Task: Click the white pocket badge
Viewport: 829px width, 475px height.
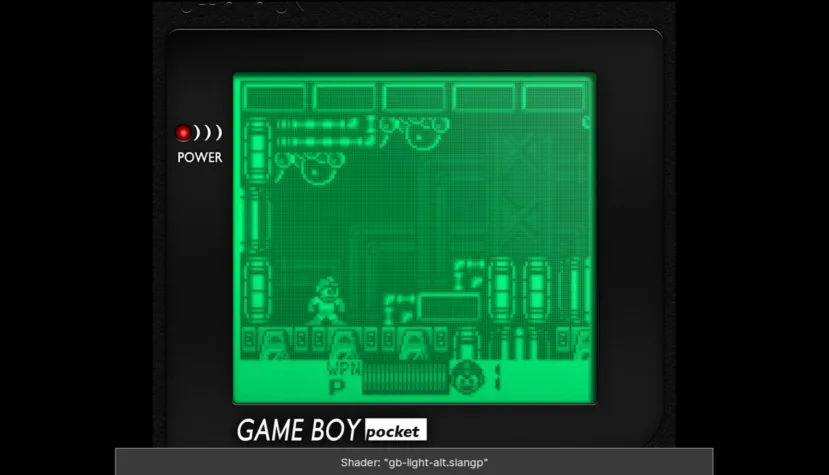Action: click(x=395, y=431)
